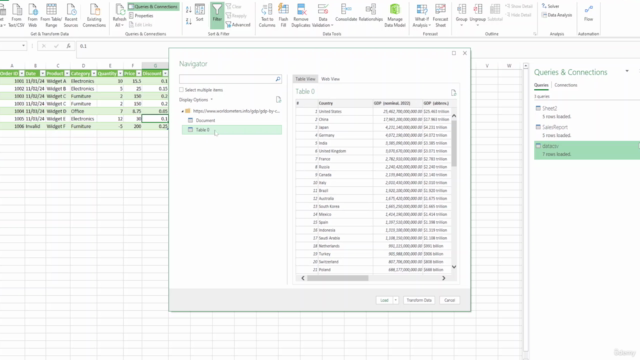Click the United States row in preview
The width and height of the screenshot is (640, 360).
(x=373, y=111)
